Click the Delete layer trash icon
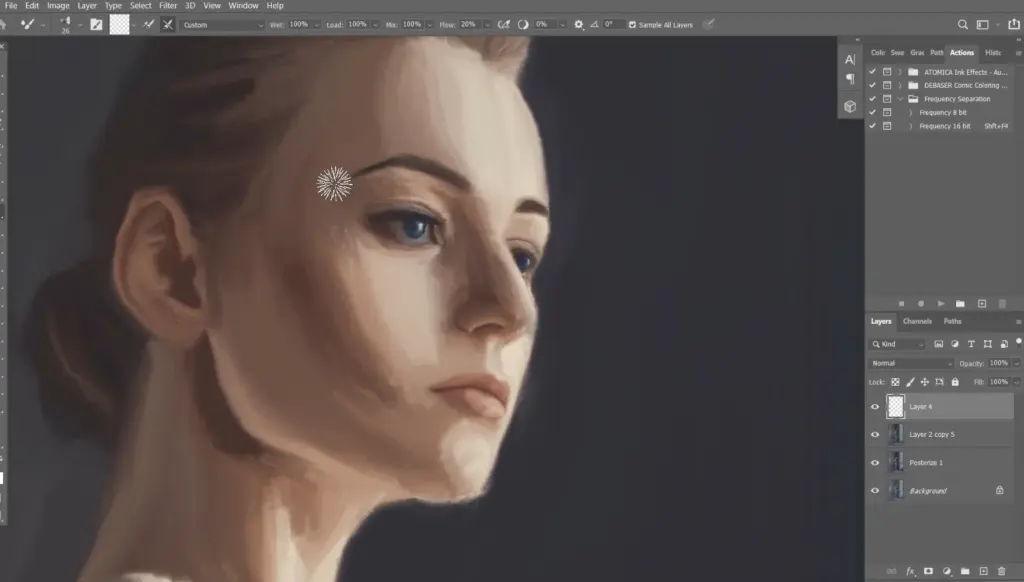This screenshot has height=582, width=1024. pos(1000,571)
